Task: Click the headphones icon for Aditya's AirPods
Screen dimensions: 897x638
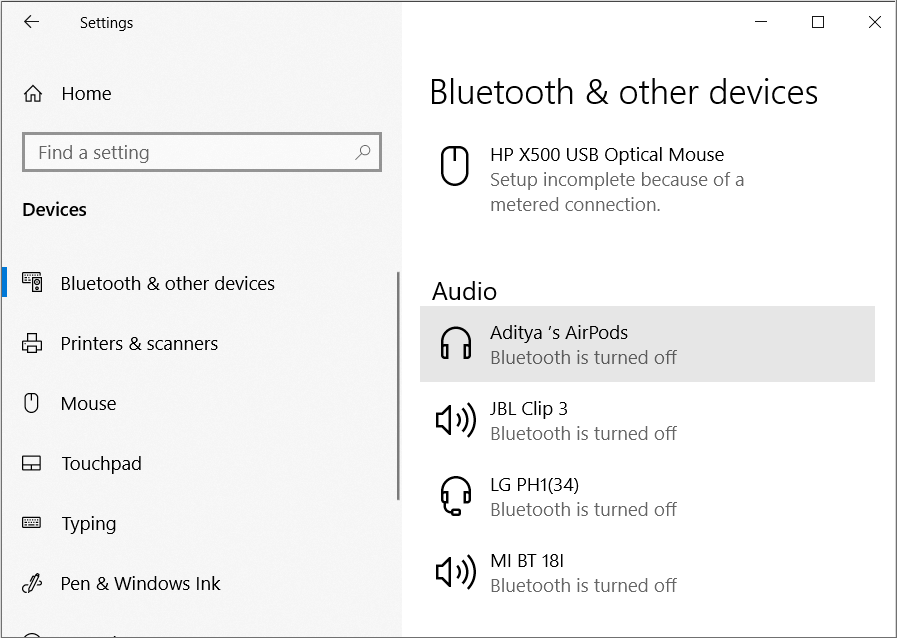Action: [455, 343]
